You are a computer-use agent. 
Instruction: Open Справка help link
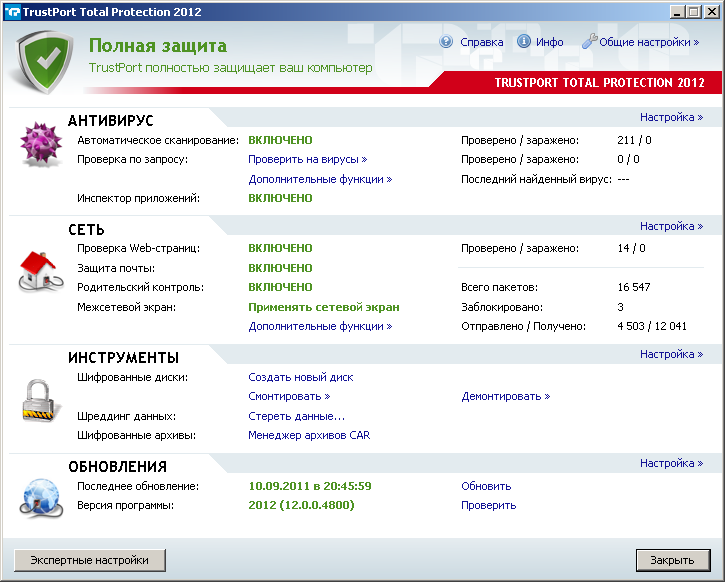click(481, 42)
